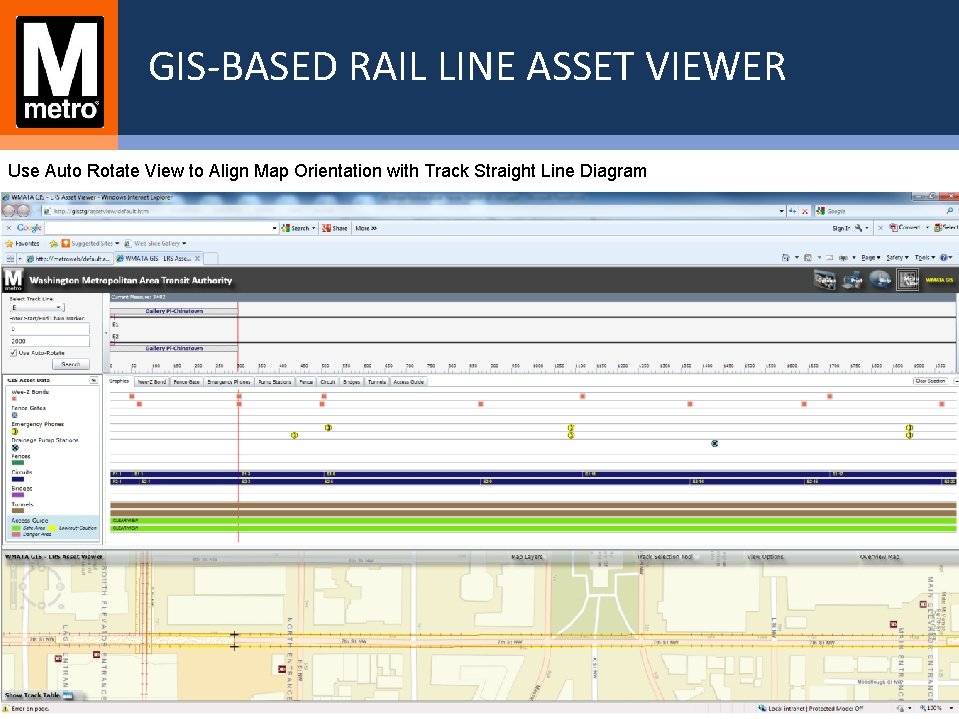Viewport: 959px width, 719px height.
Task: Click Emergency Phones legend icon
Action: (x=15, y=431)
